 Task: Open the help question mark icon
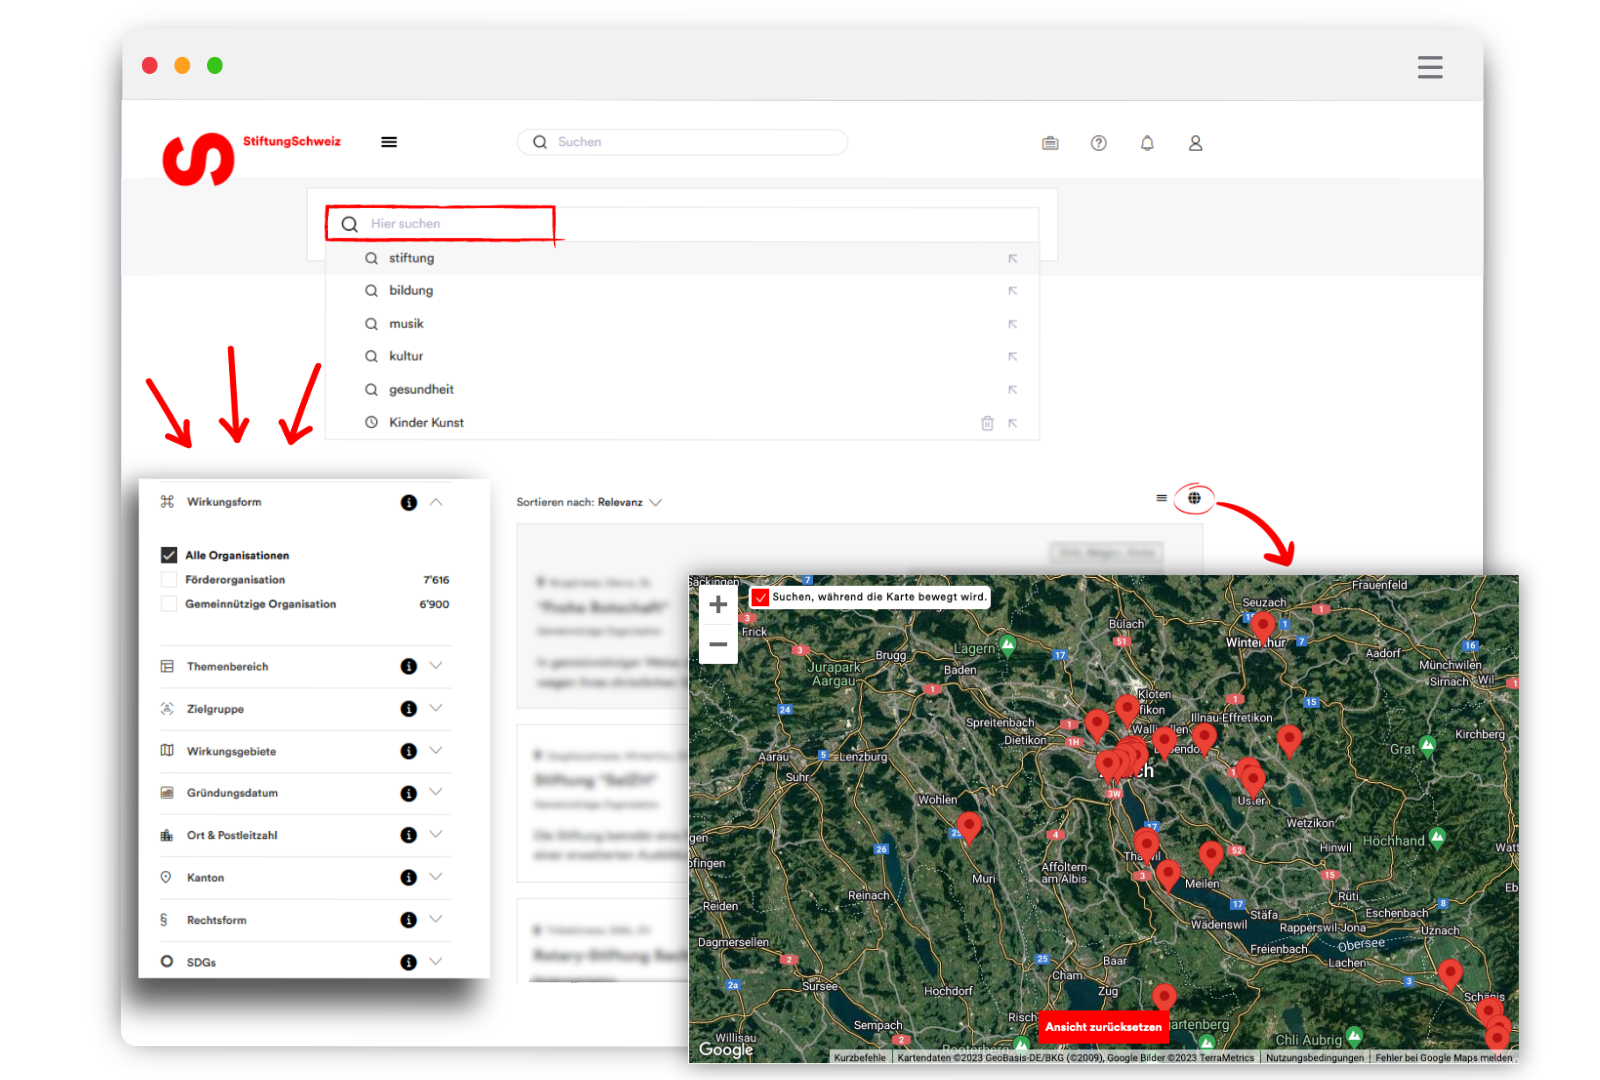coord(1098,143)
